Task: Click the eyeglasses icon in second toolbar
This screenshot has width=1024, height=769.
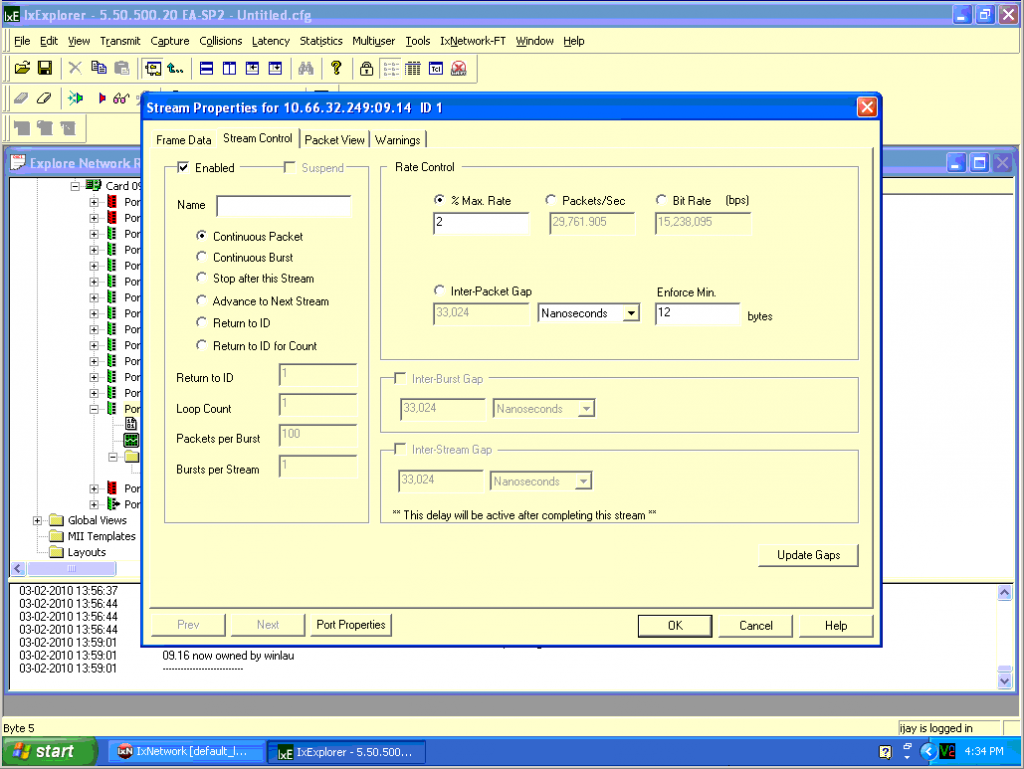Action: point(121,98)
